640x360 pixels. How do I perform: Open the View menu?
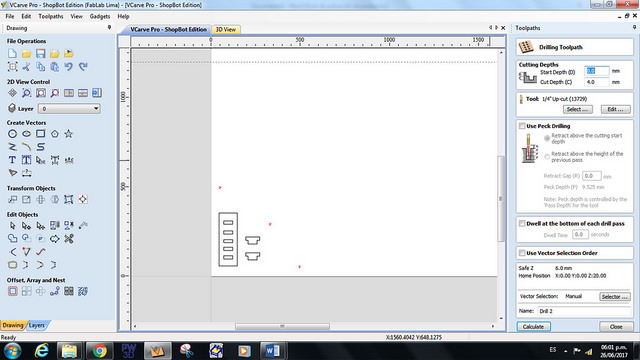[x=76, y=16]
